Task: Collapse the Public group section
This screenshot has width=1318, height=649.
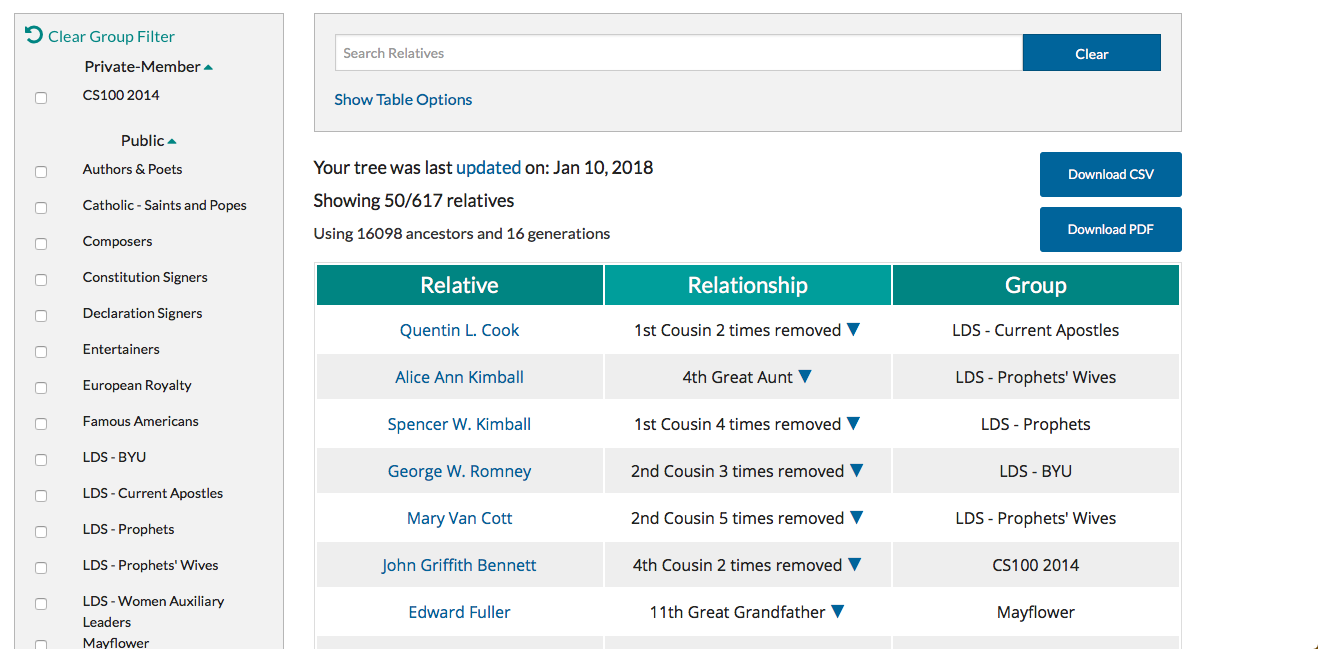Action: click(172, 142)
